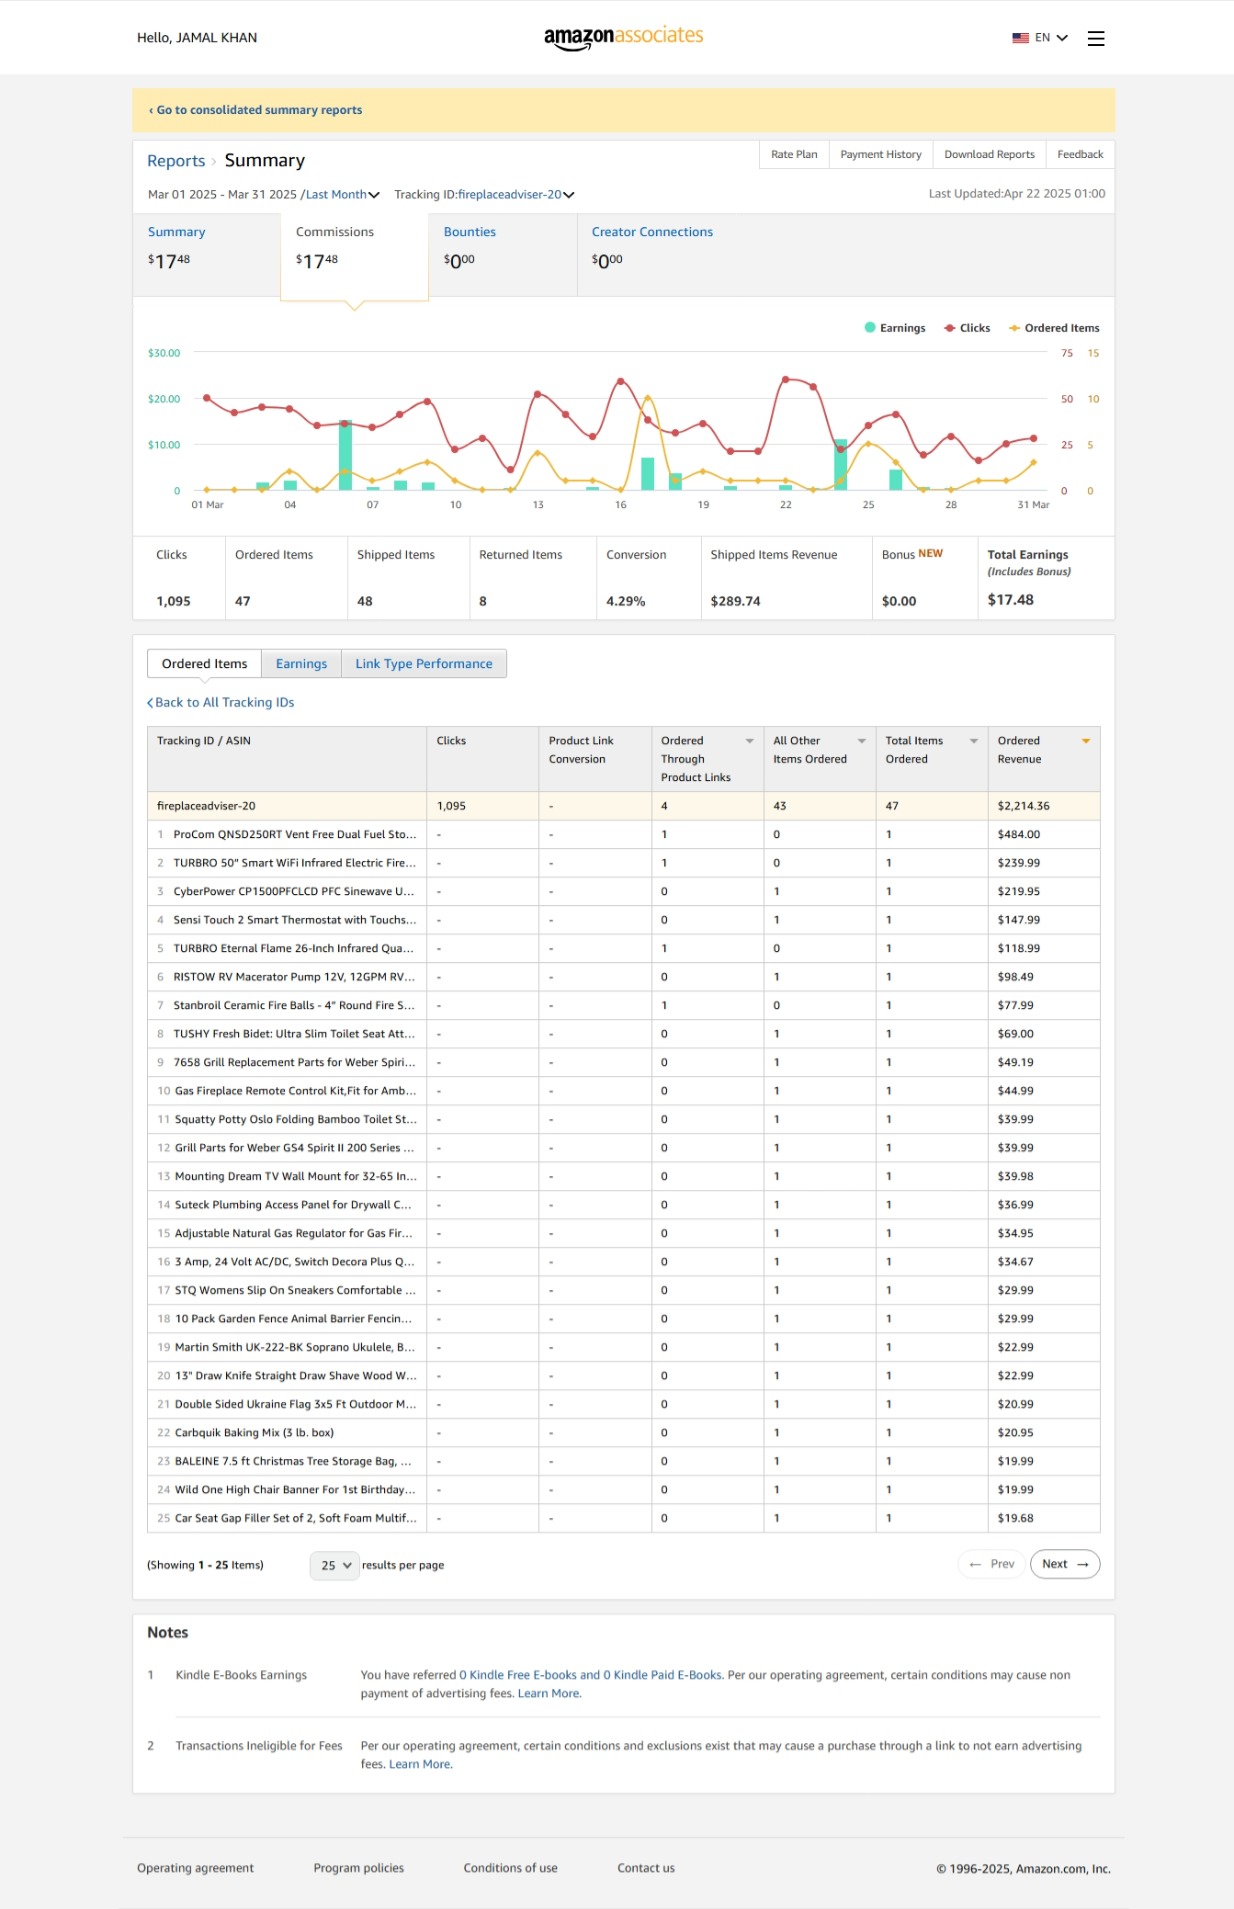This screenshot has width=1234, height=1909.
Task: Click Car Seat Gap Filler product row
Action: (x=623, y=1518)
